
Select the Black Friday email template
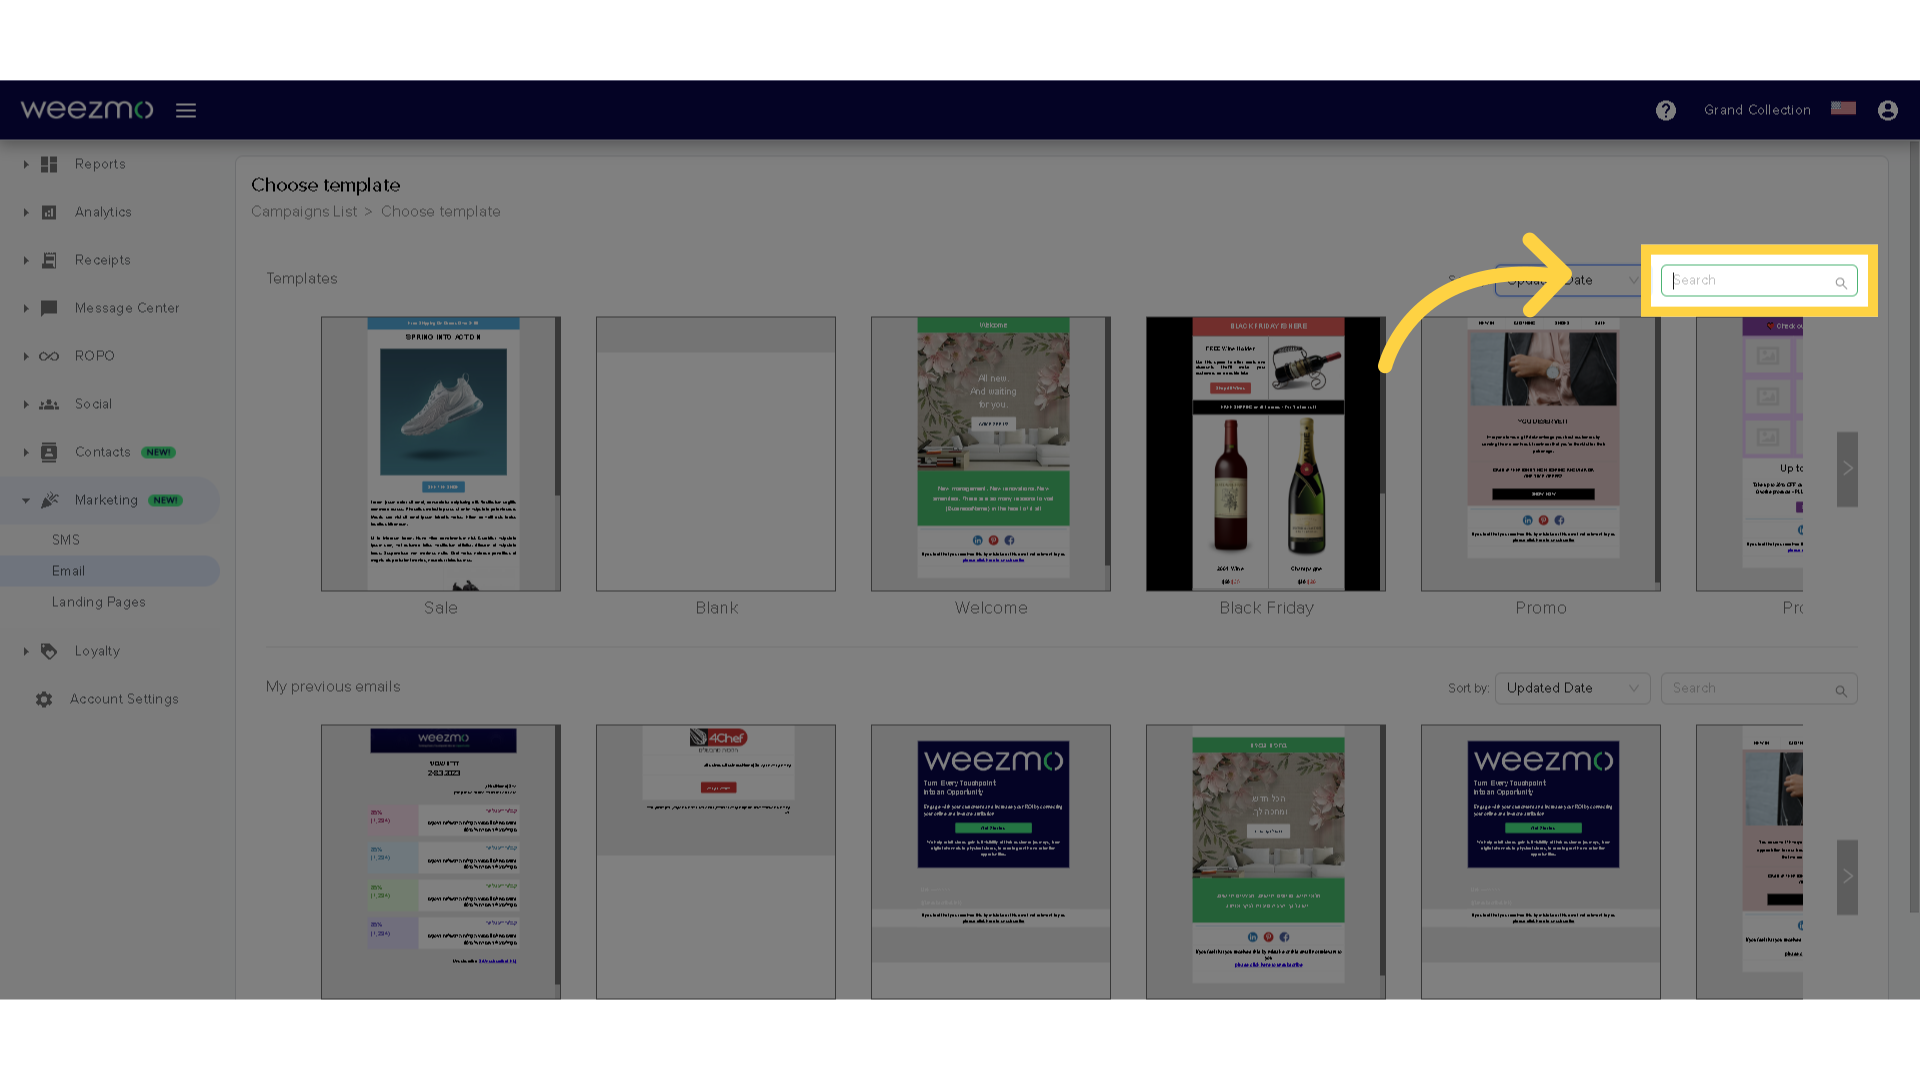pyautogui.click(x=1266, y=452)
